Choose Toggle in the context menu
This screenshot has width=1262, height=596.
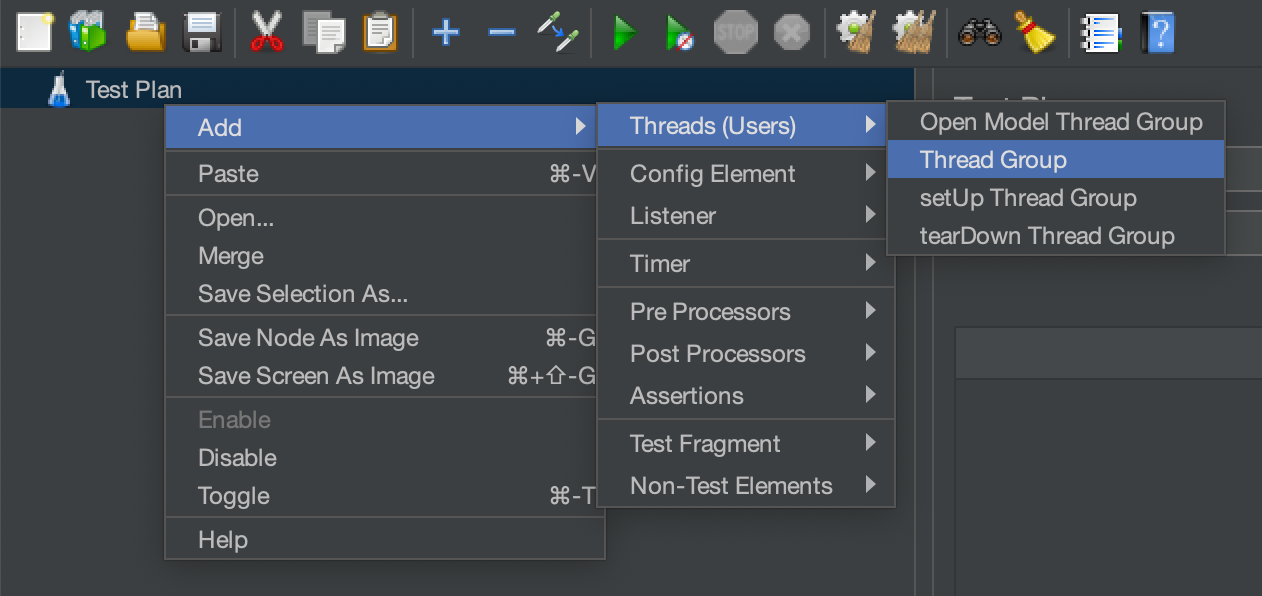(234, 496)
